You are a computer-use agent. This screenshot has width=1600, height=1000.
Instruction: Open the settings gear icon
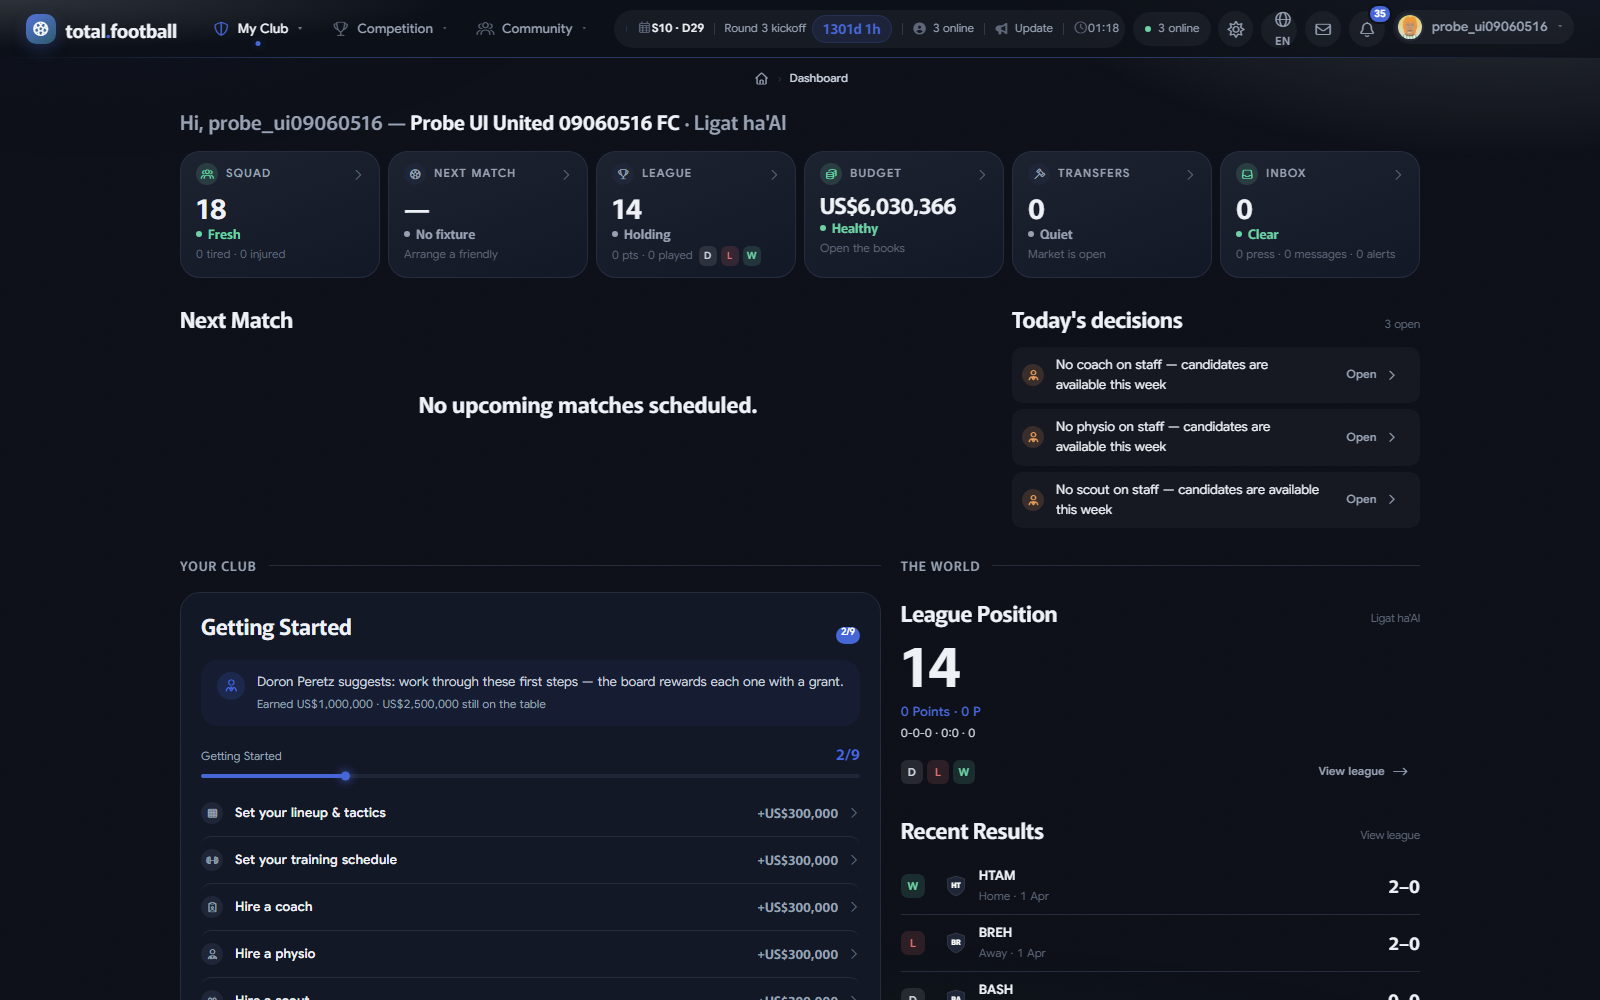pyautogui.click(x=1236, y=29)
